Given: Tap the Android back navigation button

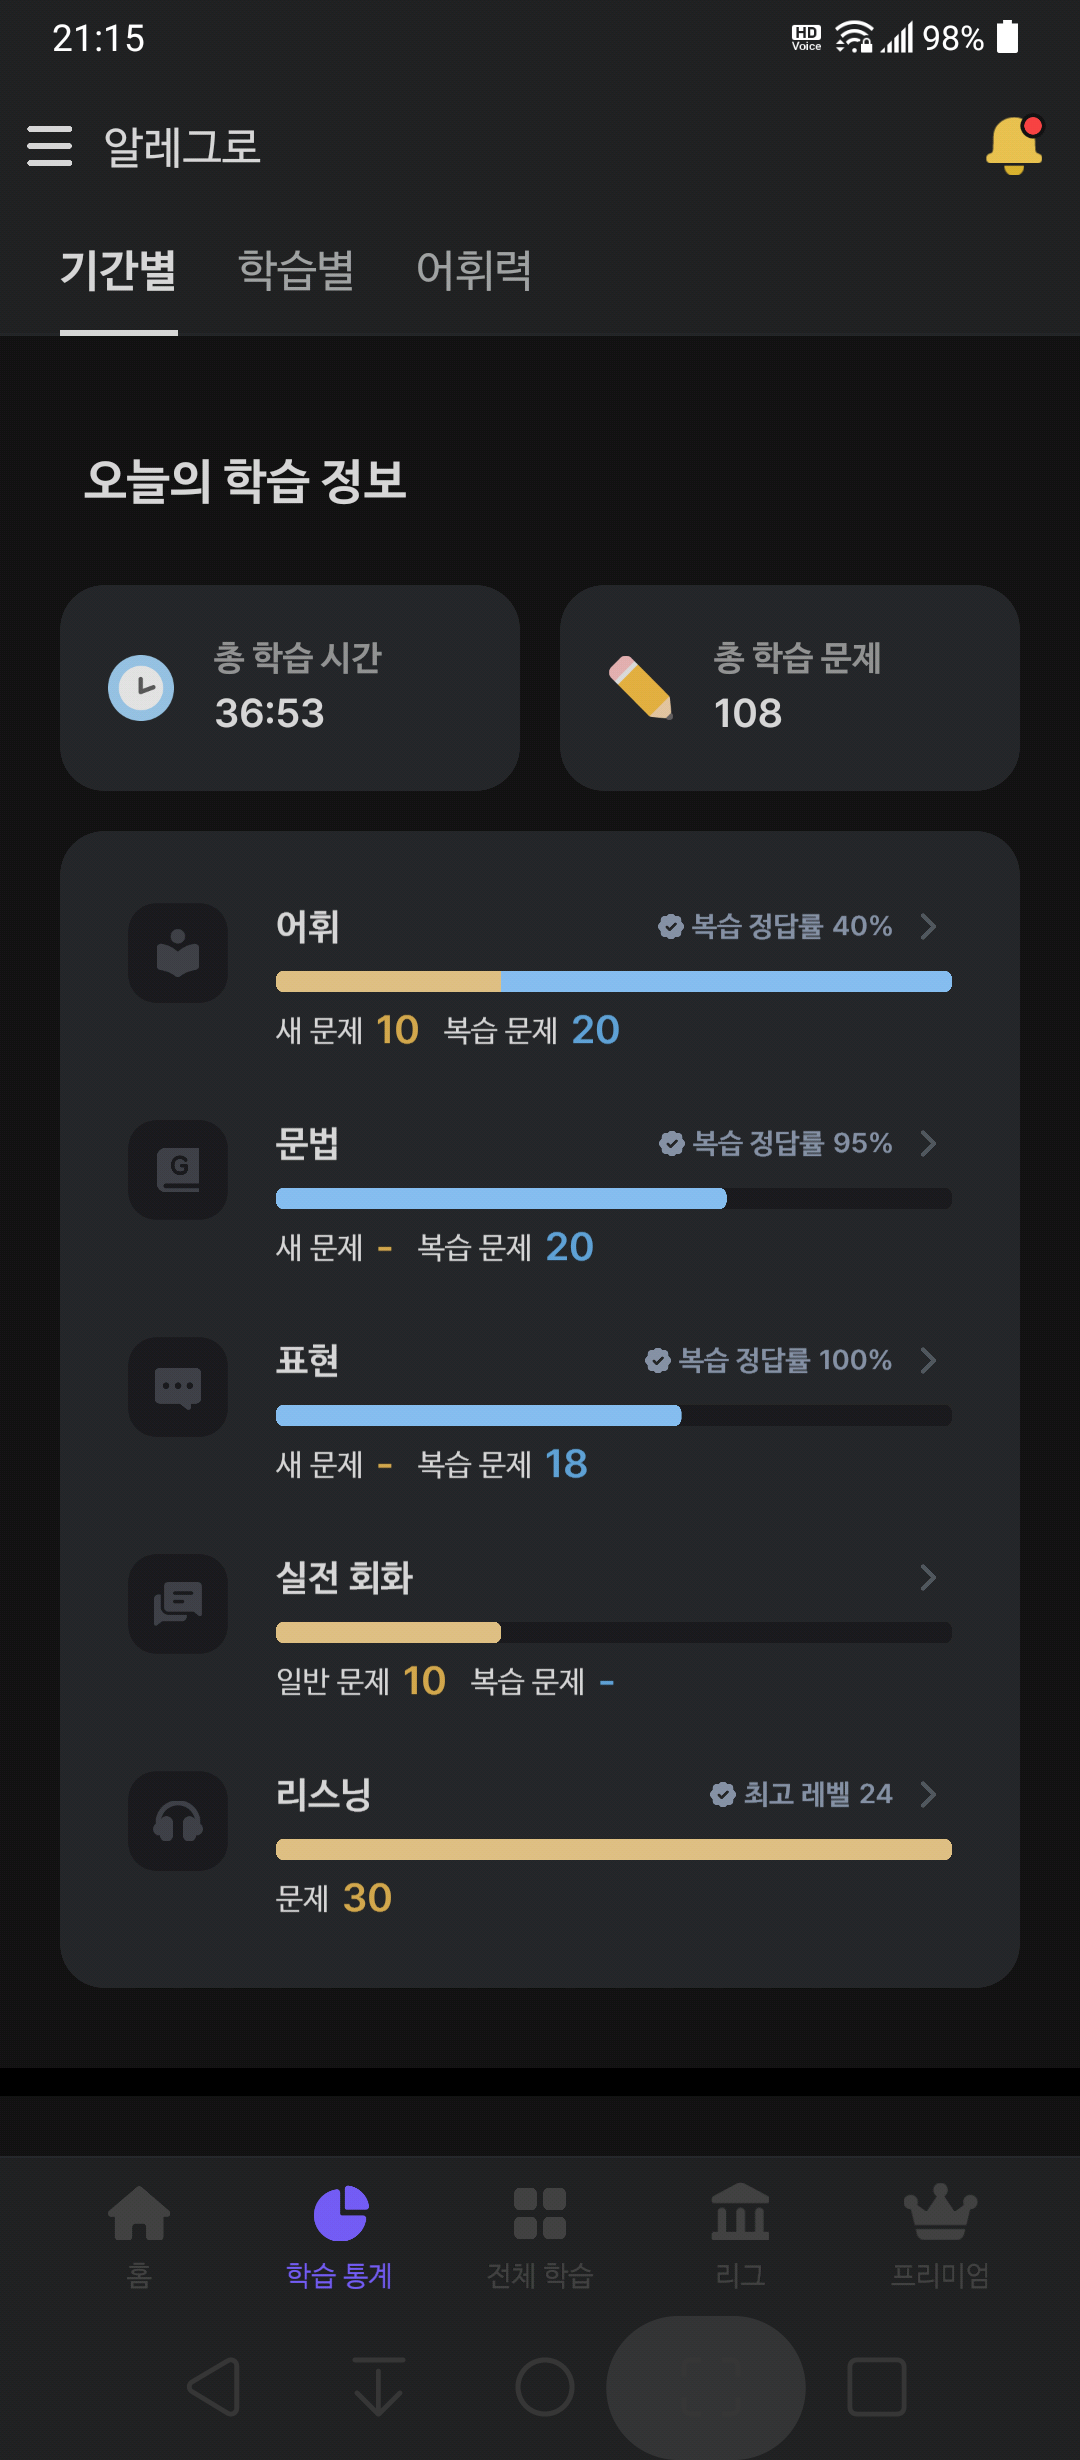Looking at the screenshot, I should pyautogui.click(x=215, y=2387).
